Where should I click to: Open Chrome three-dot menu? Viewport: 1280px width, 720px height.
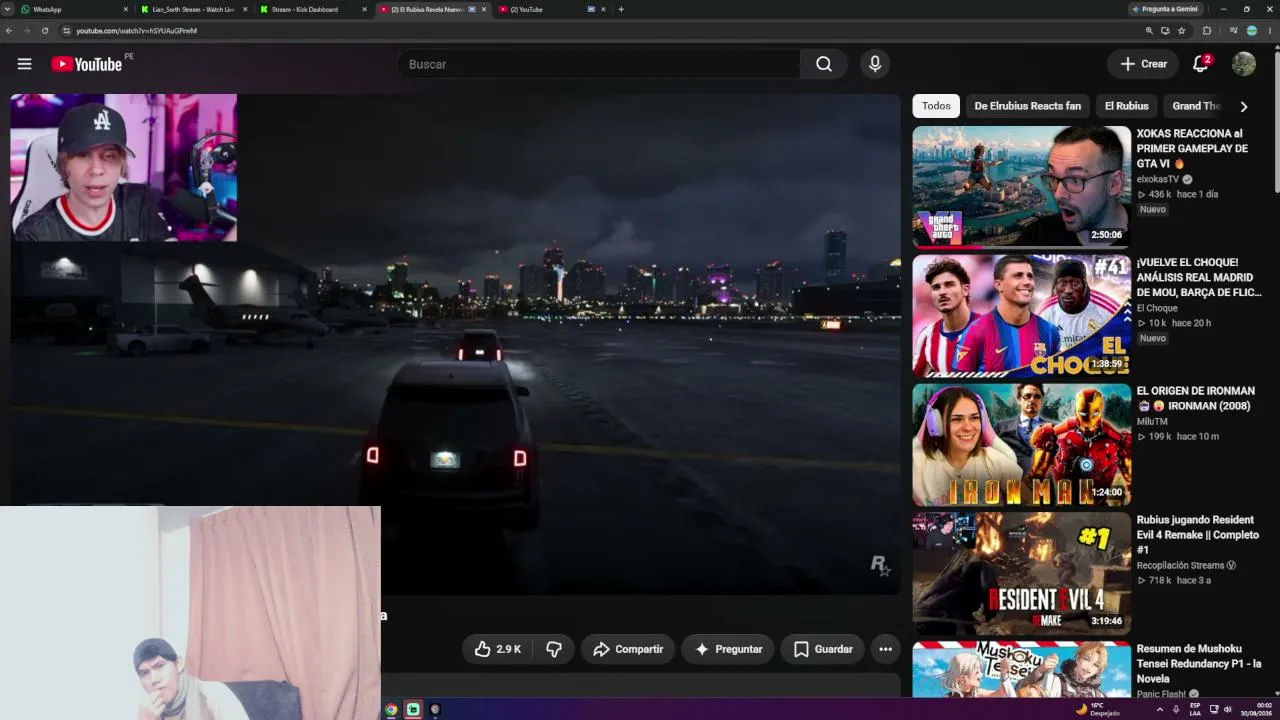pyautogui.click(x=1269, y=31)
